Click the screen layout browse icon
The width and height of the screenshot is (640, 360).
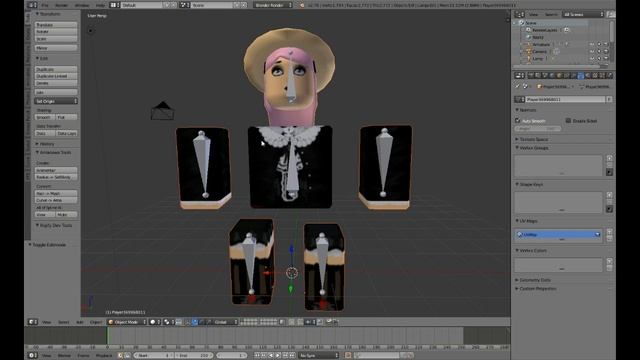click(115, 5)
